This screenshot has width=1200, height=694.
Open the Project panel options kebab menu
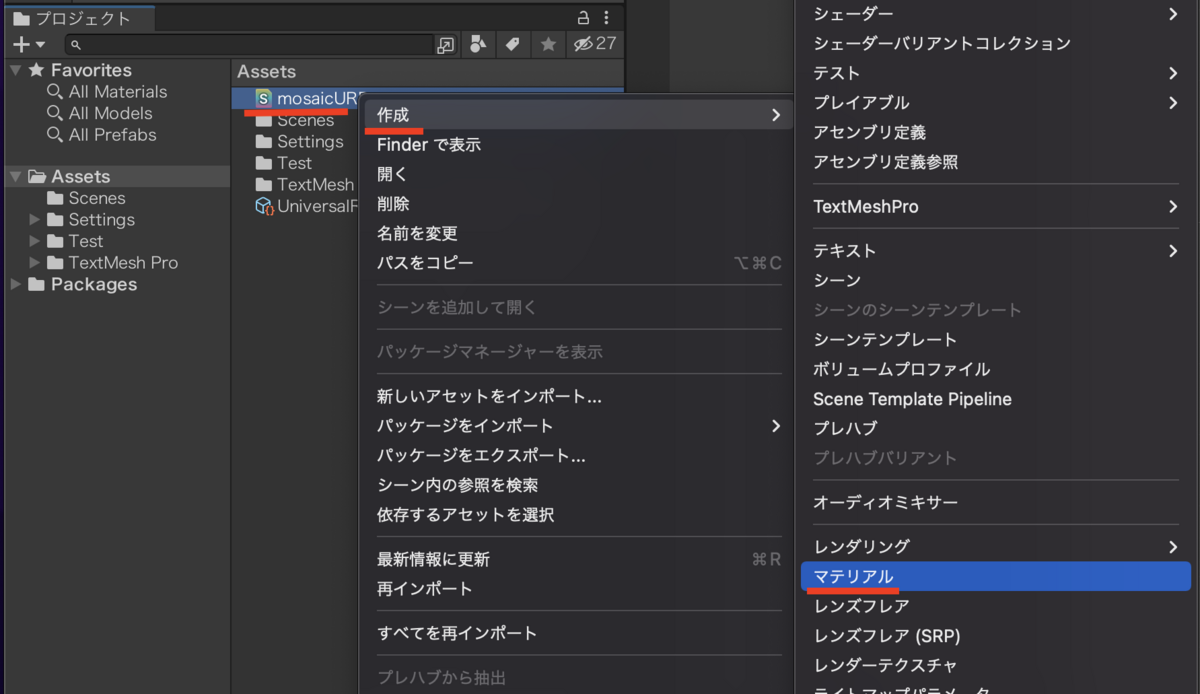[606, 18]
